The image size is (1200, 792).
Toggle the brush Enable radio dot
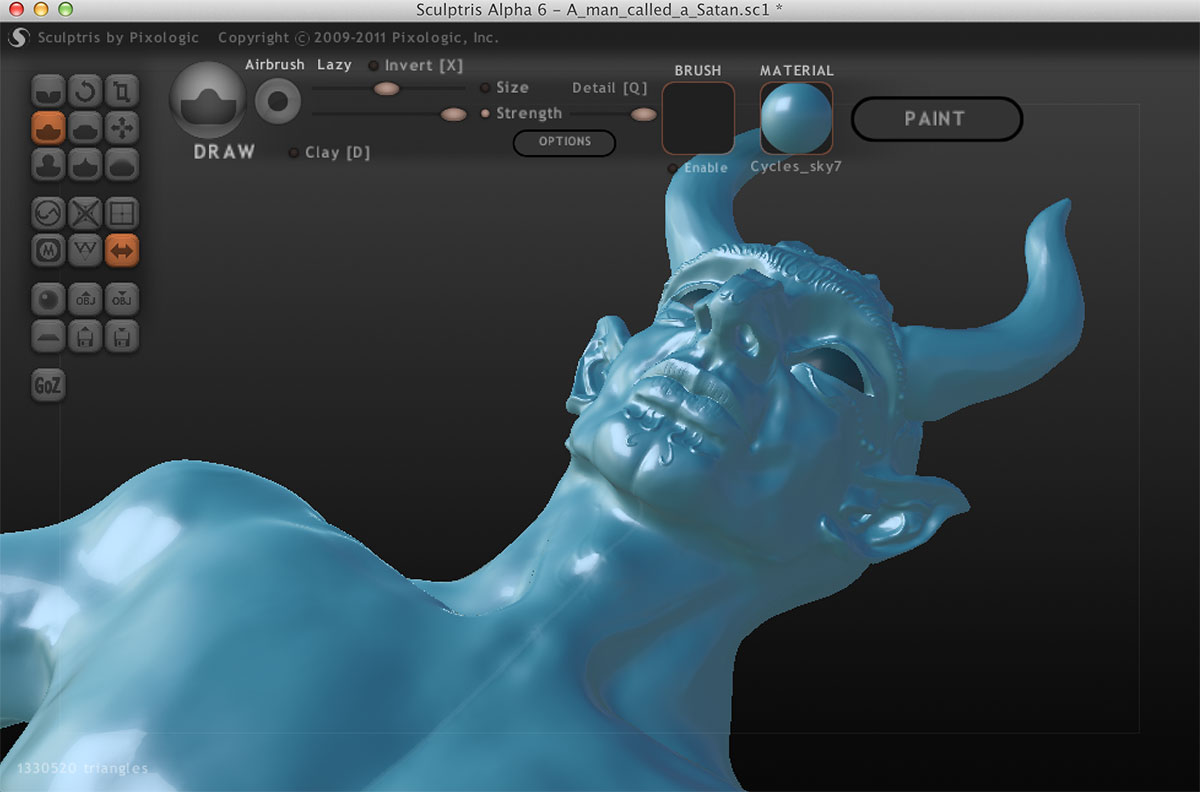tap(673, 168)
